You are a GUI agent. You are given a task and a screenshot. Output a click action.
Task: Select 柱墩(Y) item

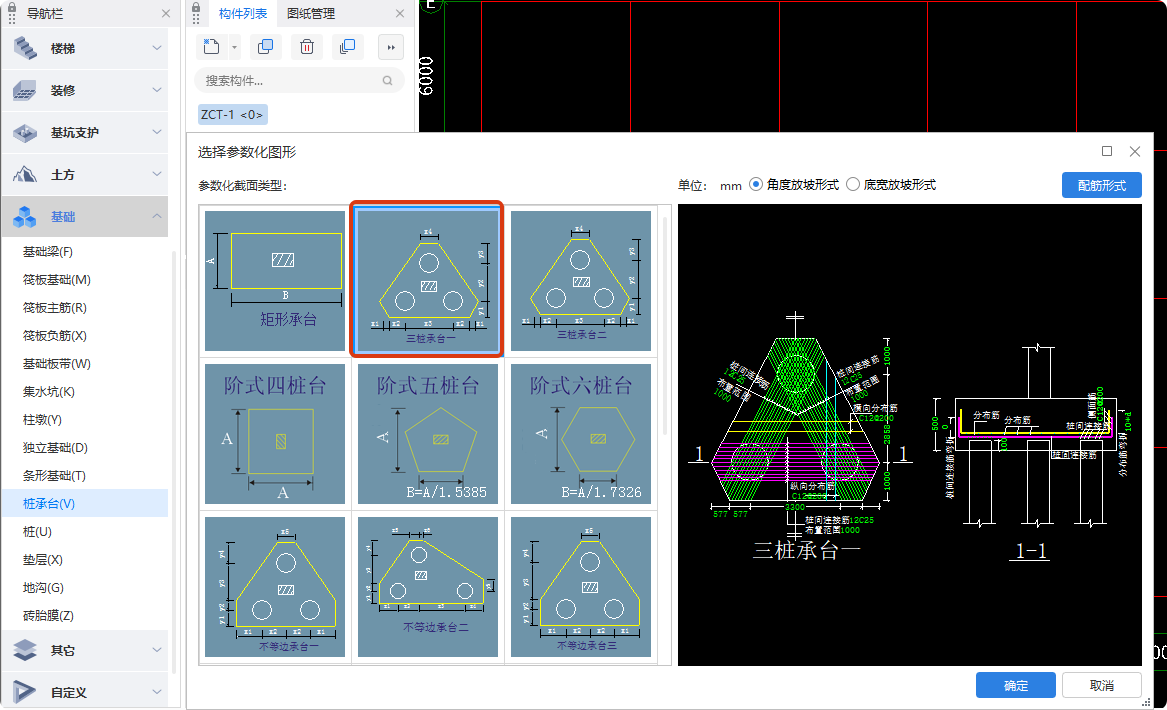pos(85,420)
